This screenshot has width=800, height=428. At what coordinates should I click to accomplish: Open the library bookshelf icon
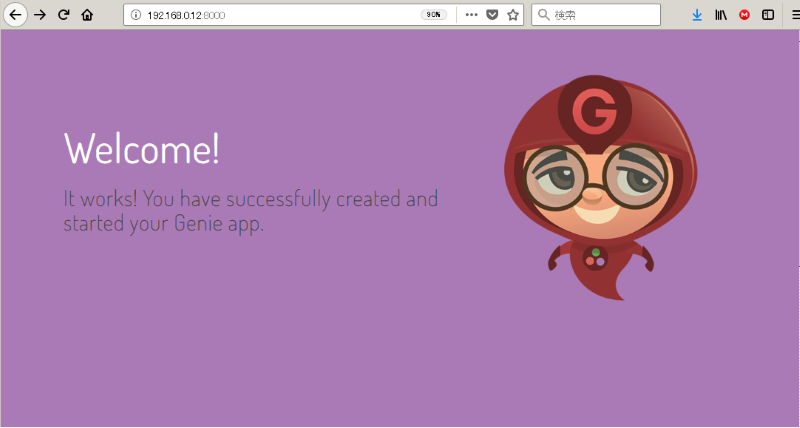(720, 15)
